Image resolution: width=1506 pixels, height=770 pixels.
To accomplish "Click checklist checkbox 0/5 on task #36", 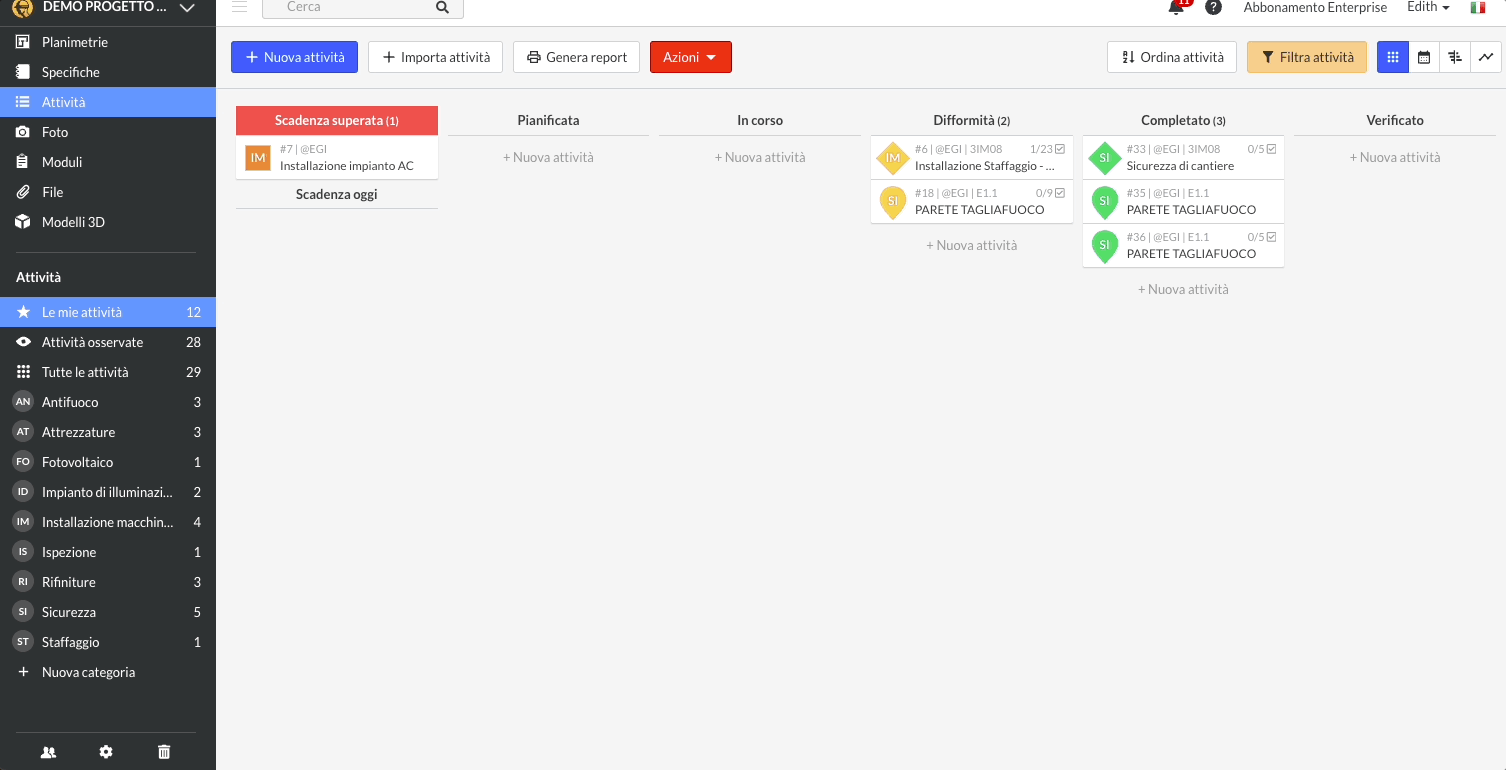I will point(1272,237).
